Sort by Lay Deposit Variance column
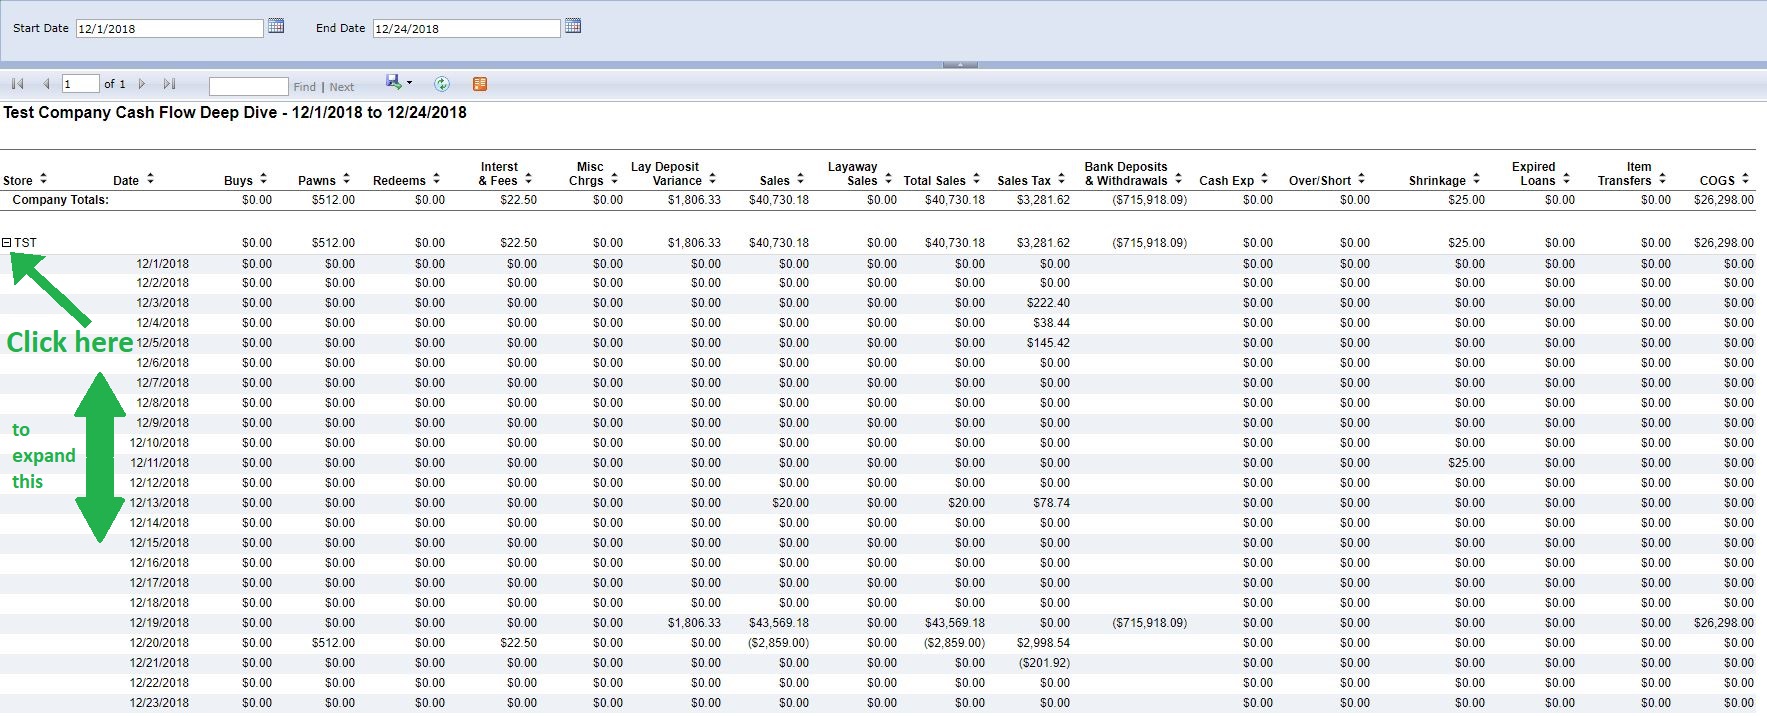This screenshot has width=1767, height=716. pyautogui.click(x=712, y=179)
